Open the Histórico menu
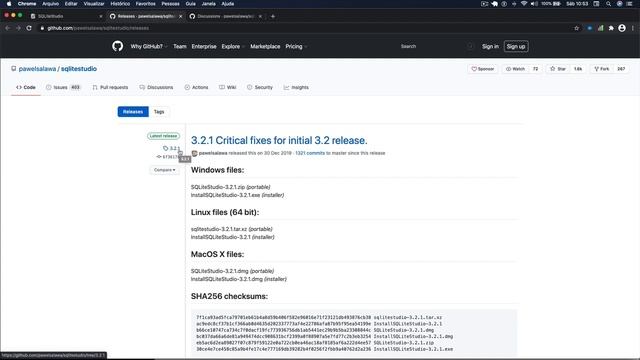 (x=120, y=4)
